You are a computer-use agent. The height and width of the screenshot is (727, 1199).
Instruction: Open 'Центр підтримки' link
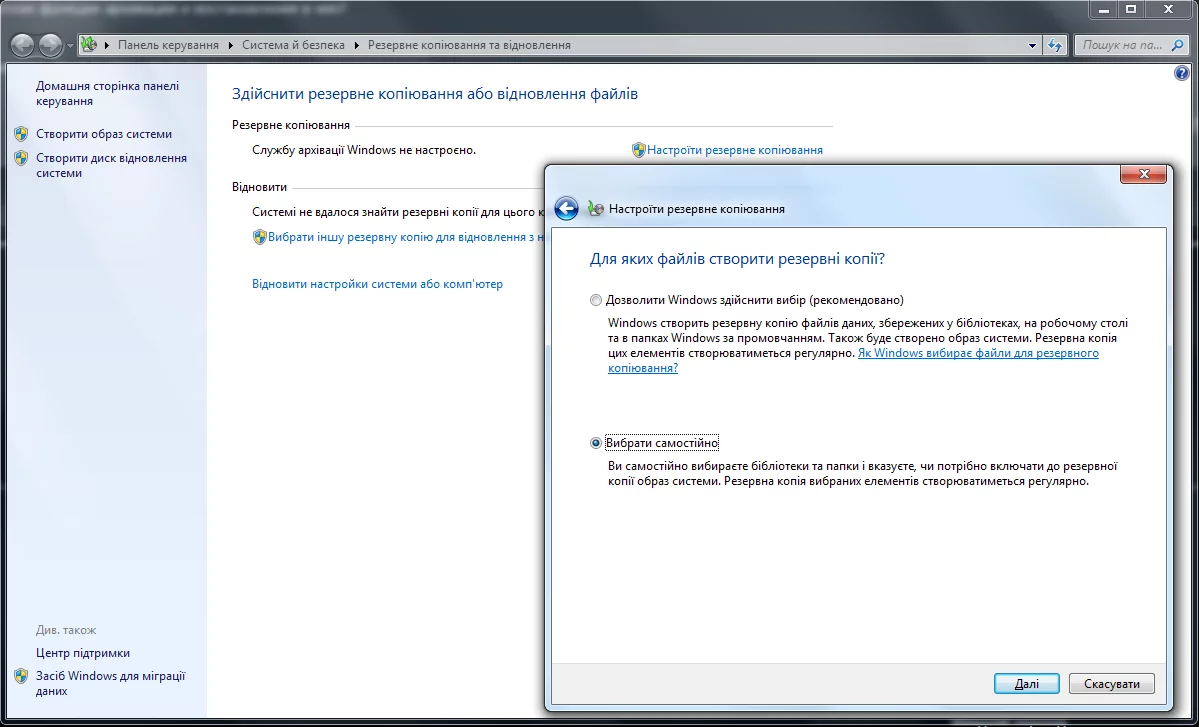[83, 653]
